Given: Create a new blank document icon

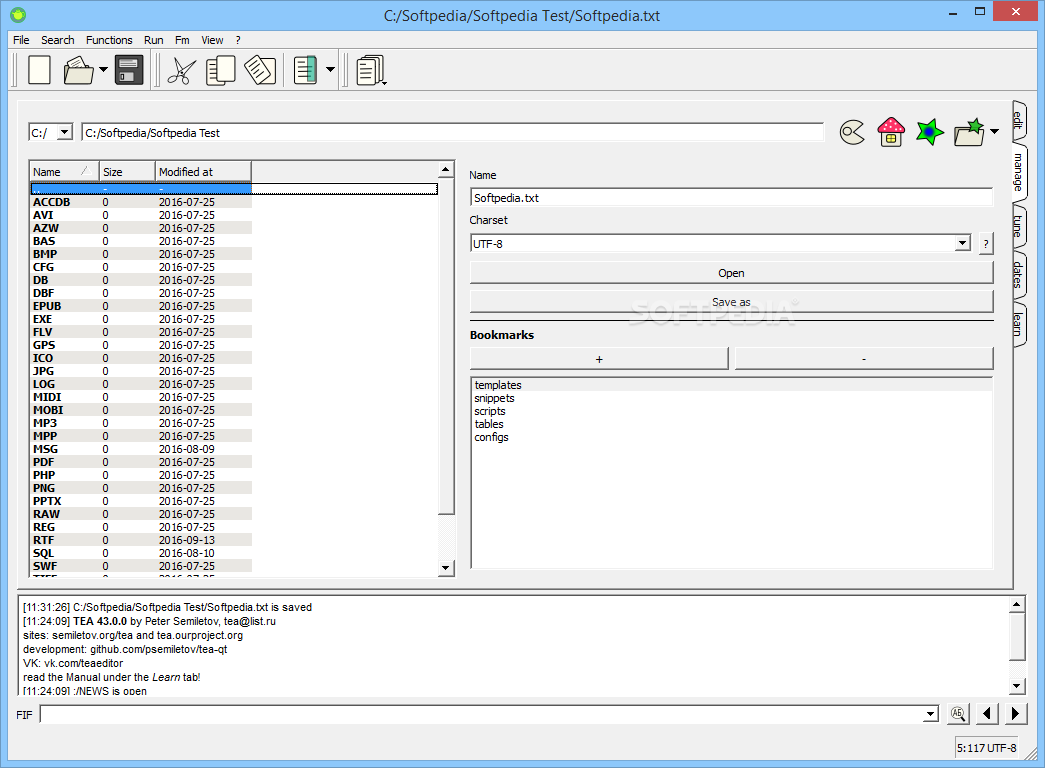Looking at the screenshot, I should 39,70.
